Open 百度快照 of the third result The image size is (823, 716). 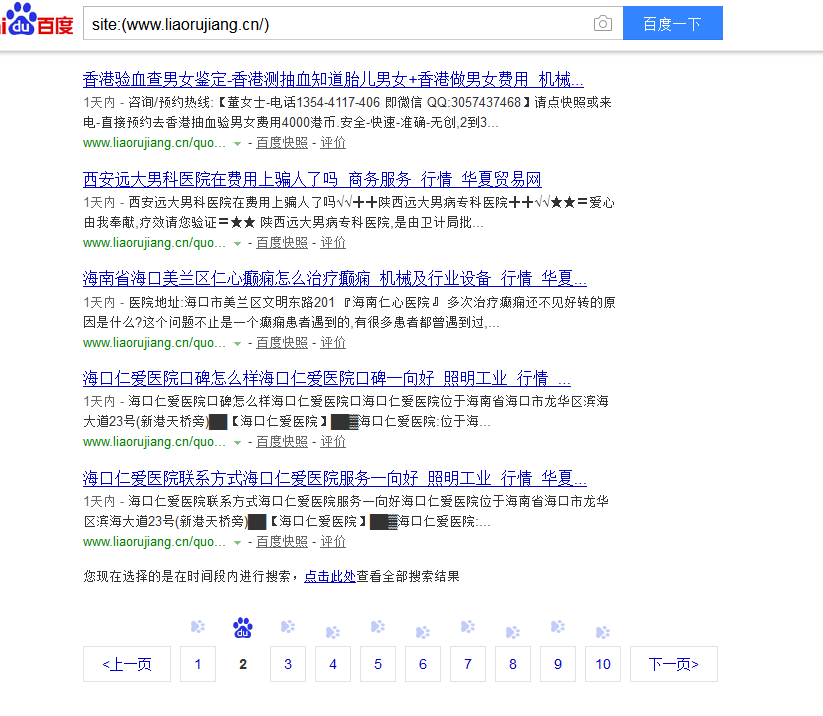point(282,342)
